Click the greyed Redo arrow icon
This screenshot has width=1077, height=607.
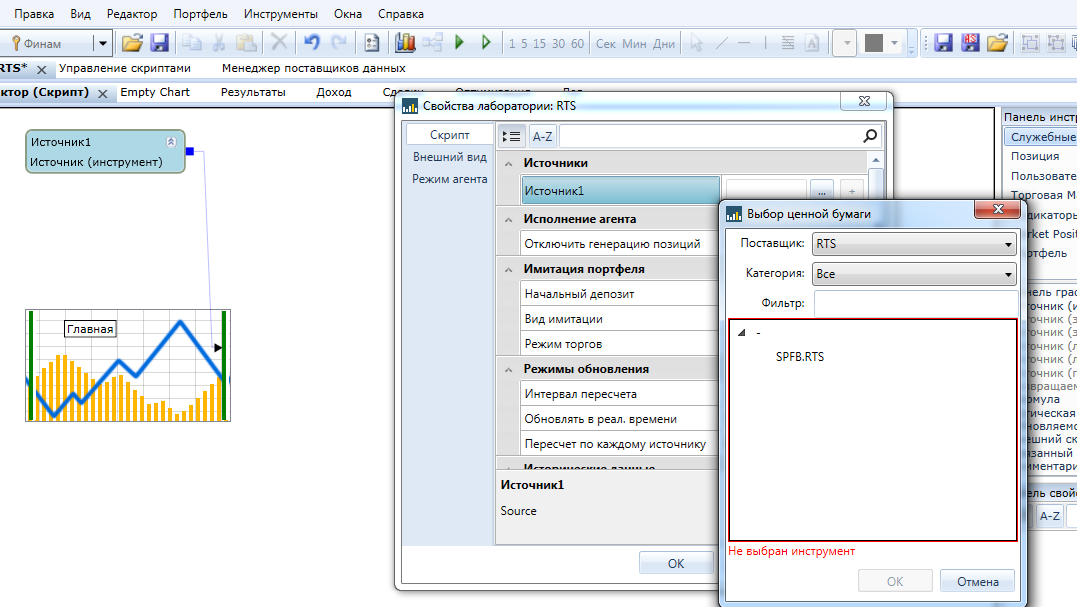pyautogui.click(x=339, y=43)
